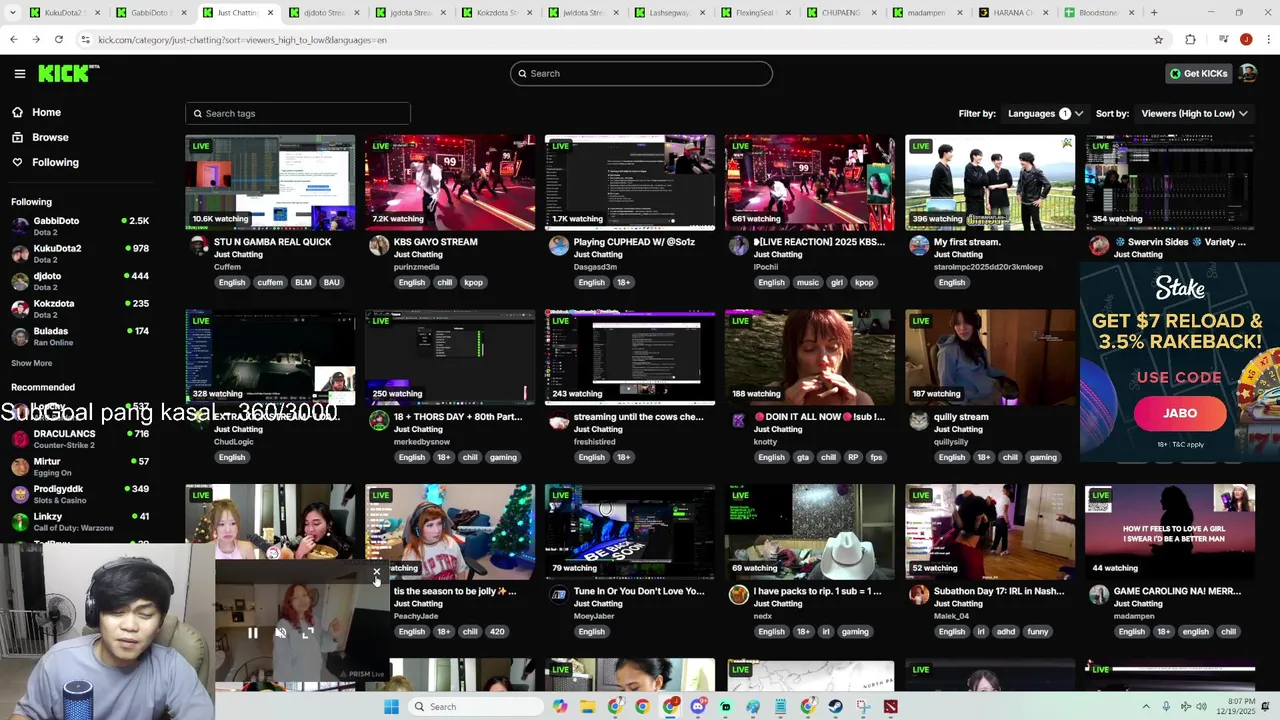Open My first stream. thumbnail
The height and width of the screenshot is (720, 1280).
(990, 183)
